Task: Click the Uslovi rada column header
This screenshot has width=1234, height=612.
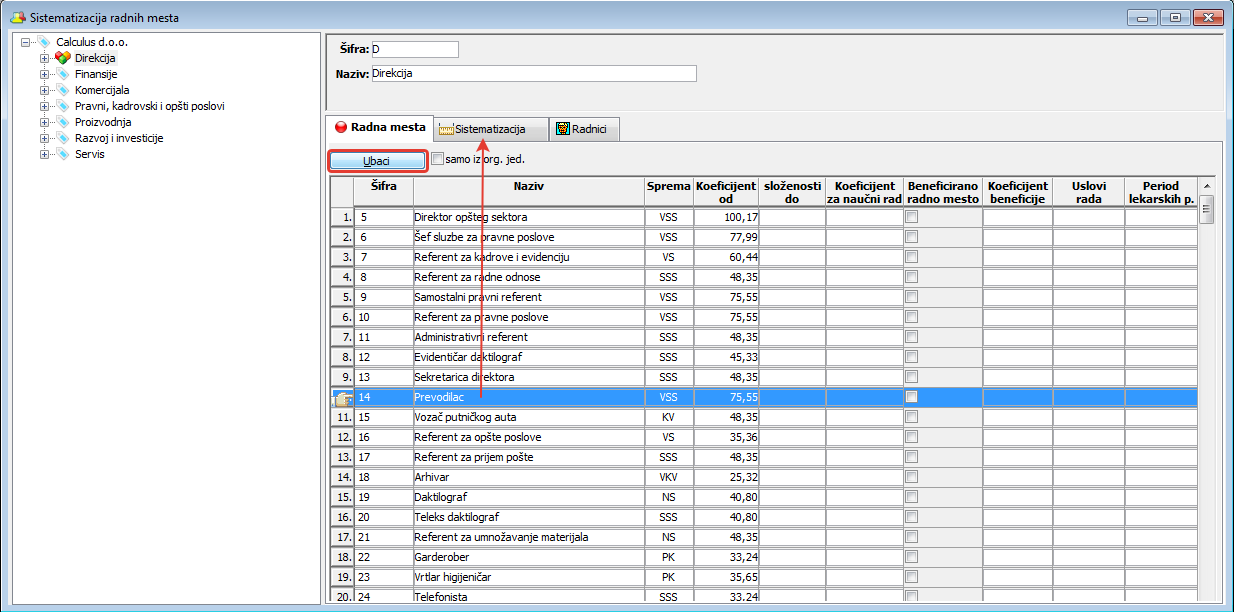Action: tap(1088, 193)
